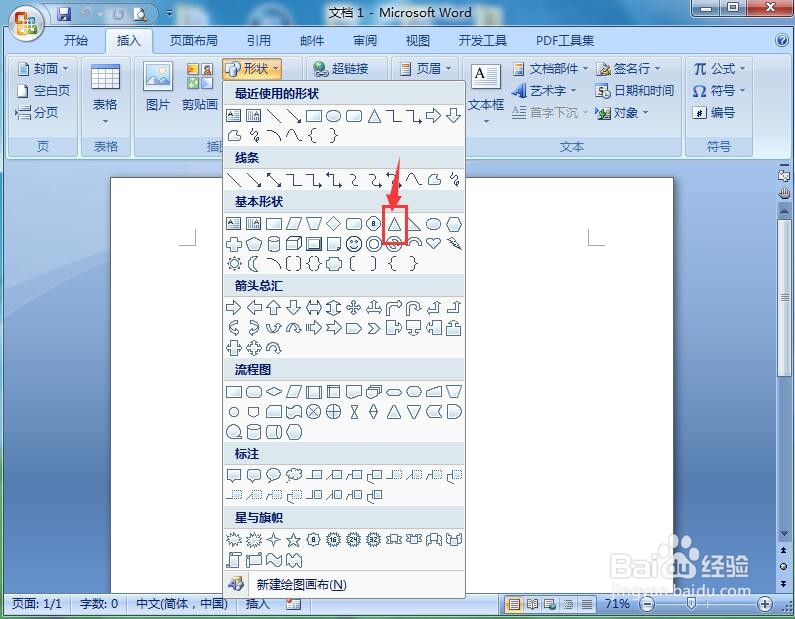Switch to Draft view in the status bar

[587, 604]
